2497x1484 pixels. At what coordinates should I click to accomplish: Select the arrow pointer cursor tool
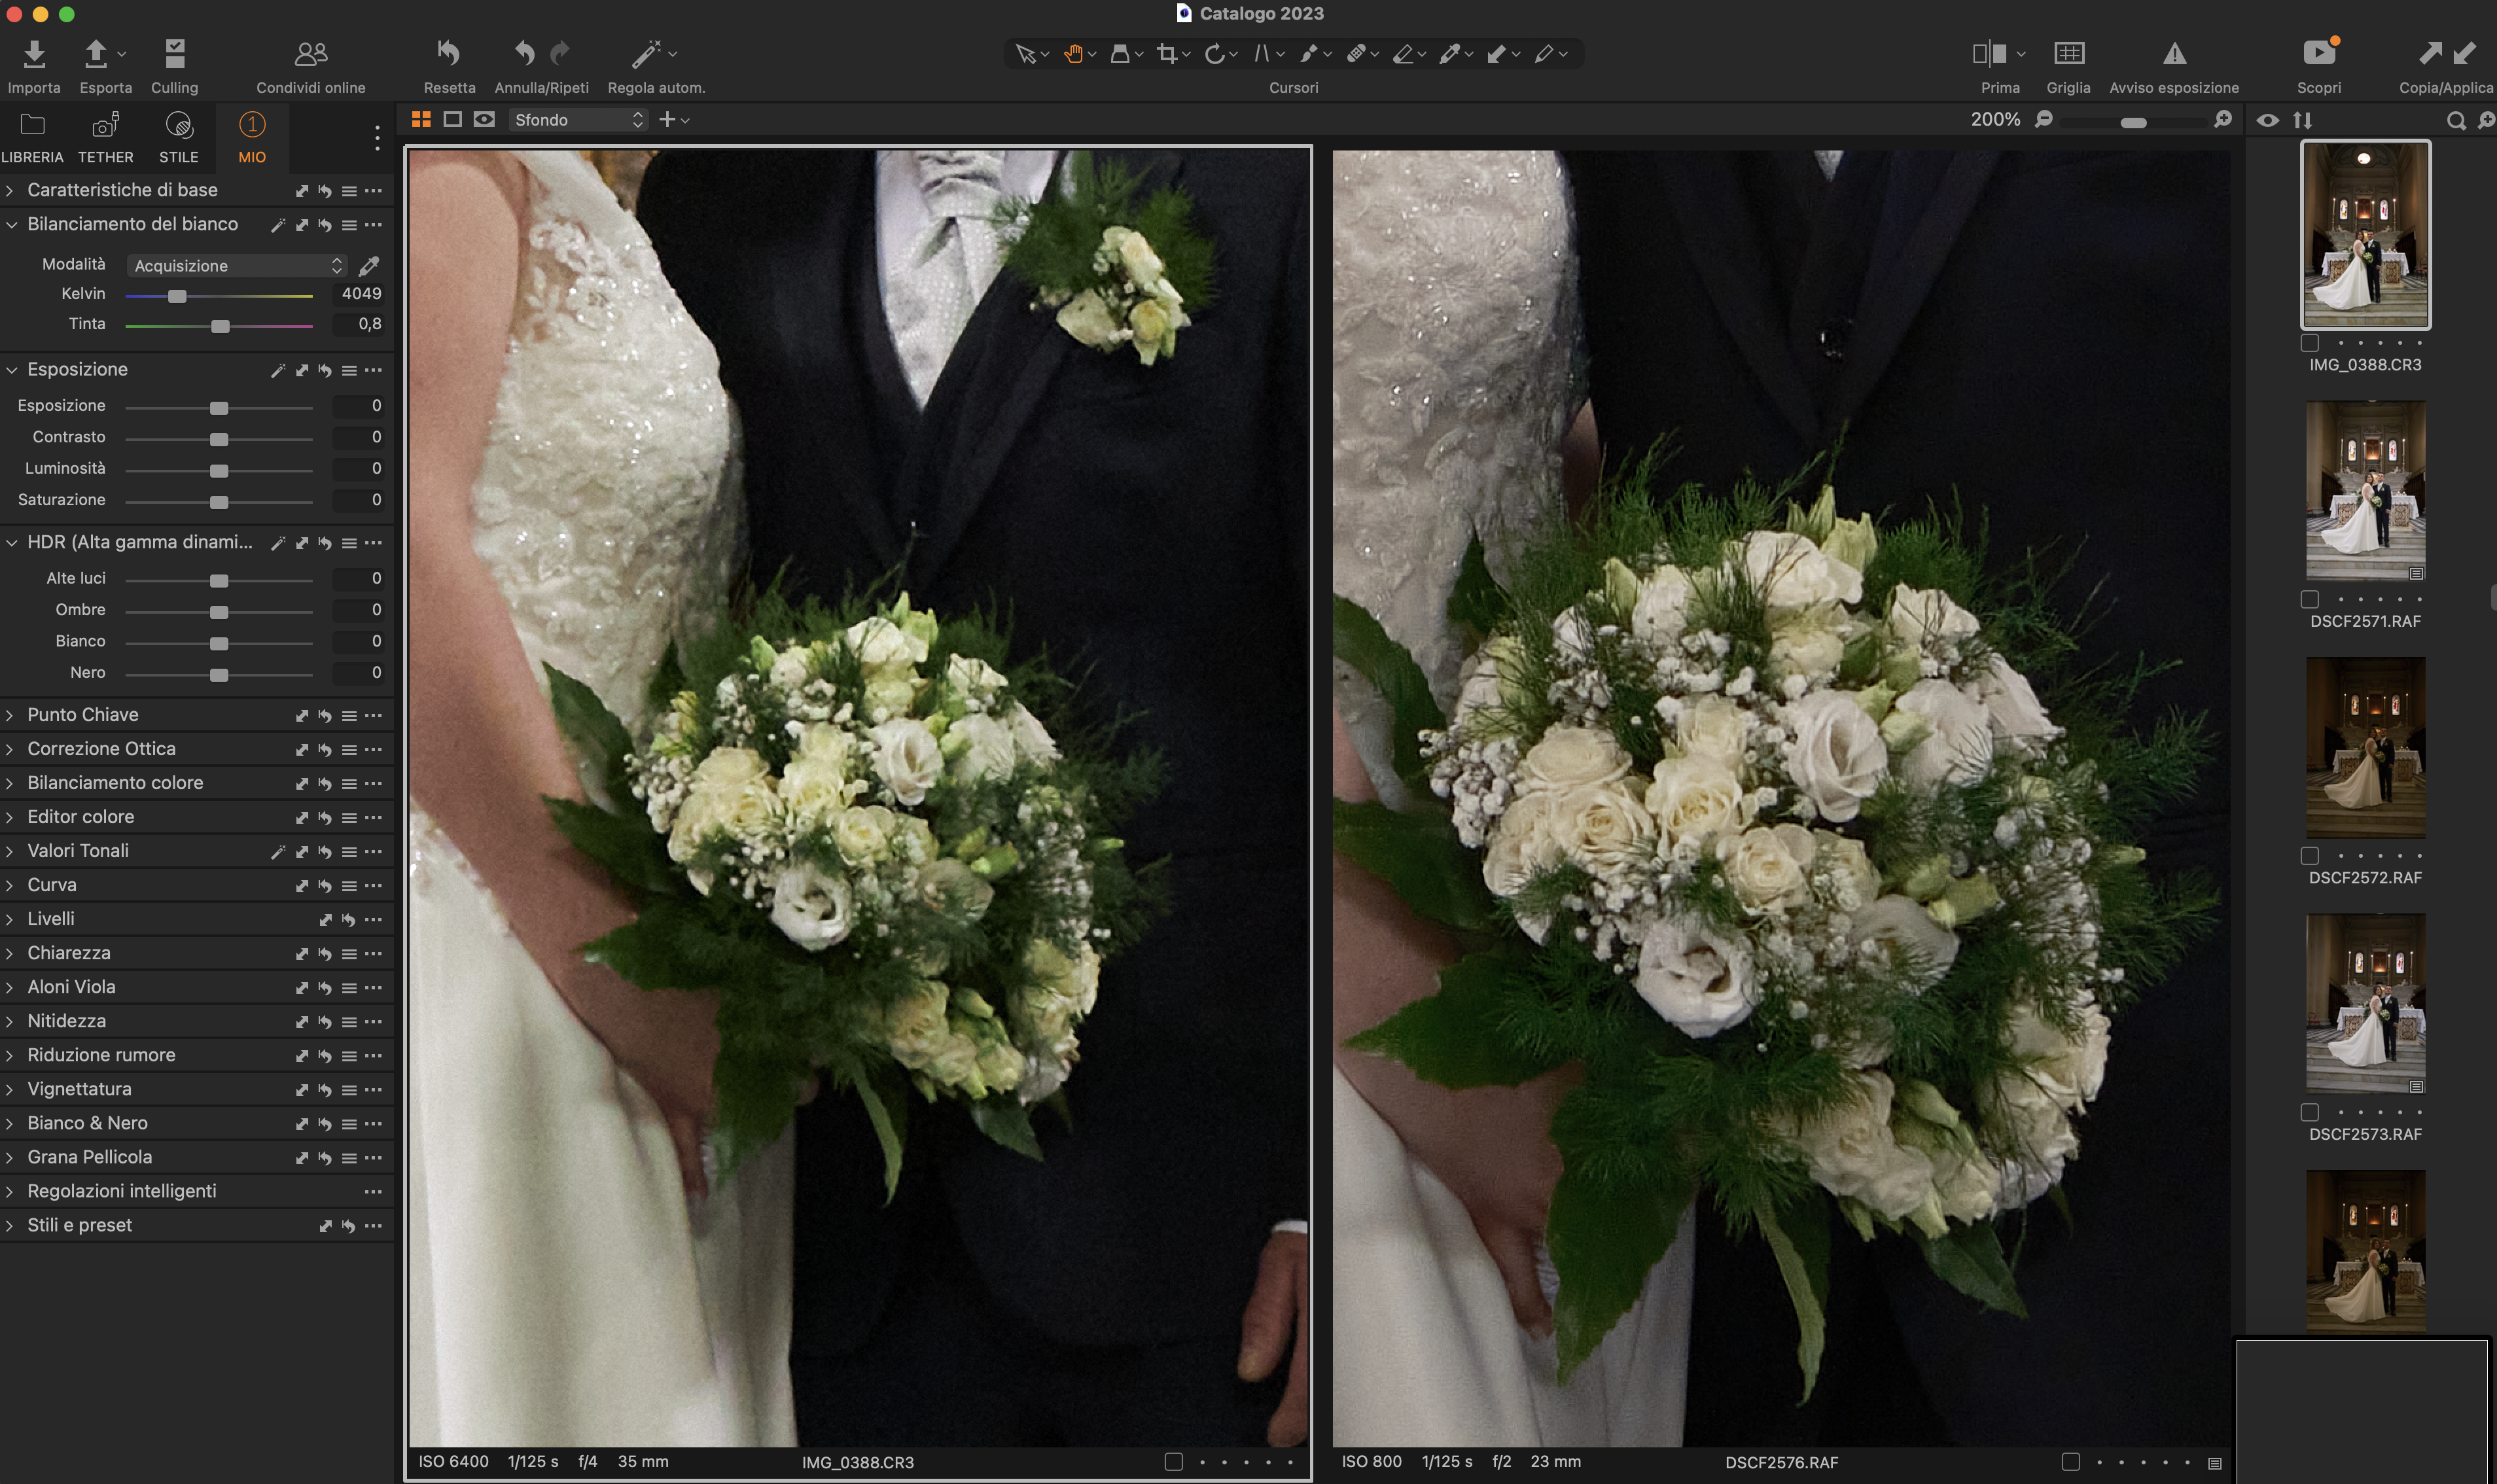coord(1025,54)
